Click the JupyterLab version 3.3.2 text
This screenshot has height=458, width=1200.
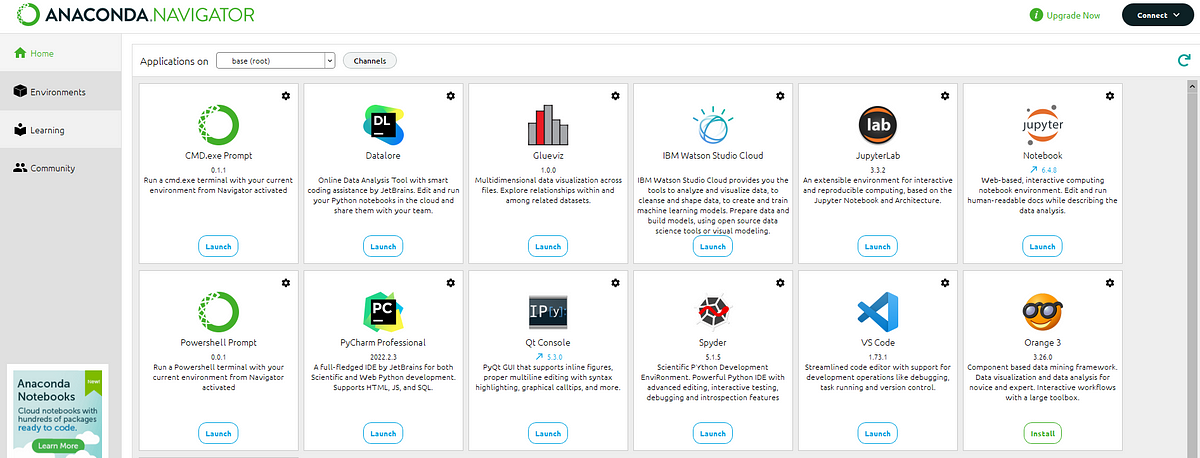click(x=877, y=170)
